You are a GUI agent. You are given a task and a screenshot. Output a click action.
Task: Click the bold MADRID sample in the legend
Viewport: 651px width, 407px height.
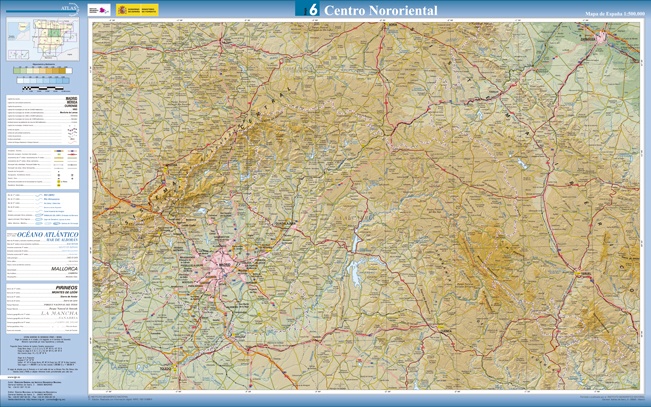pyautogui.click(x=71, y=99)
